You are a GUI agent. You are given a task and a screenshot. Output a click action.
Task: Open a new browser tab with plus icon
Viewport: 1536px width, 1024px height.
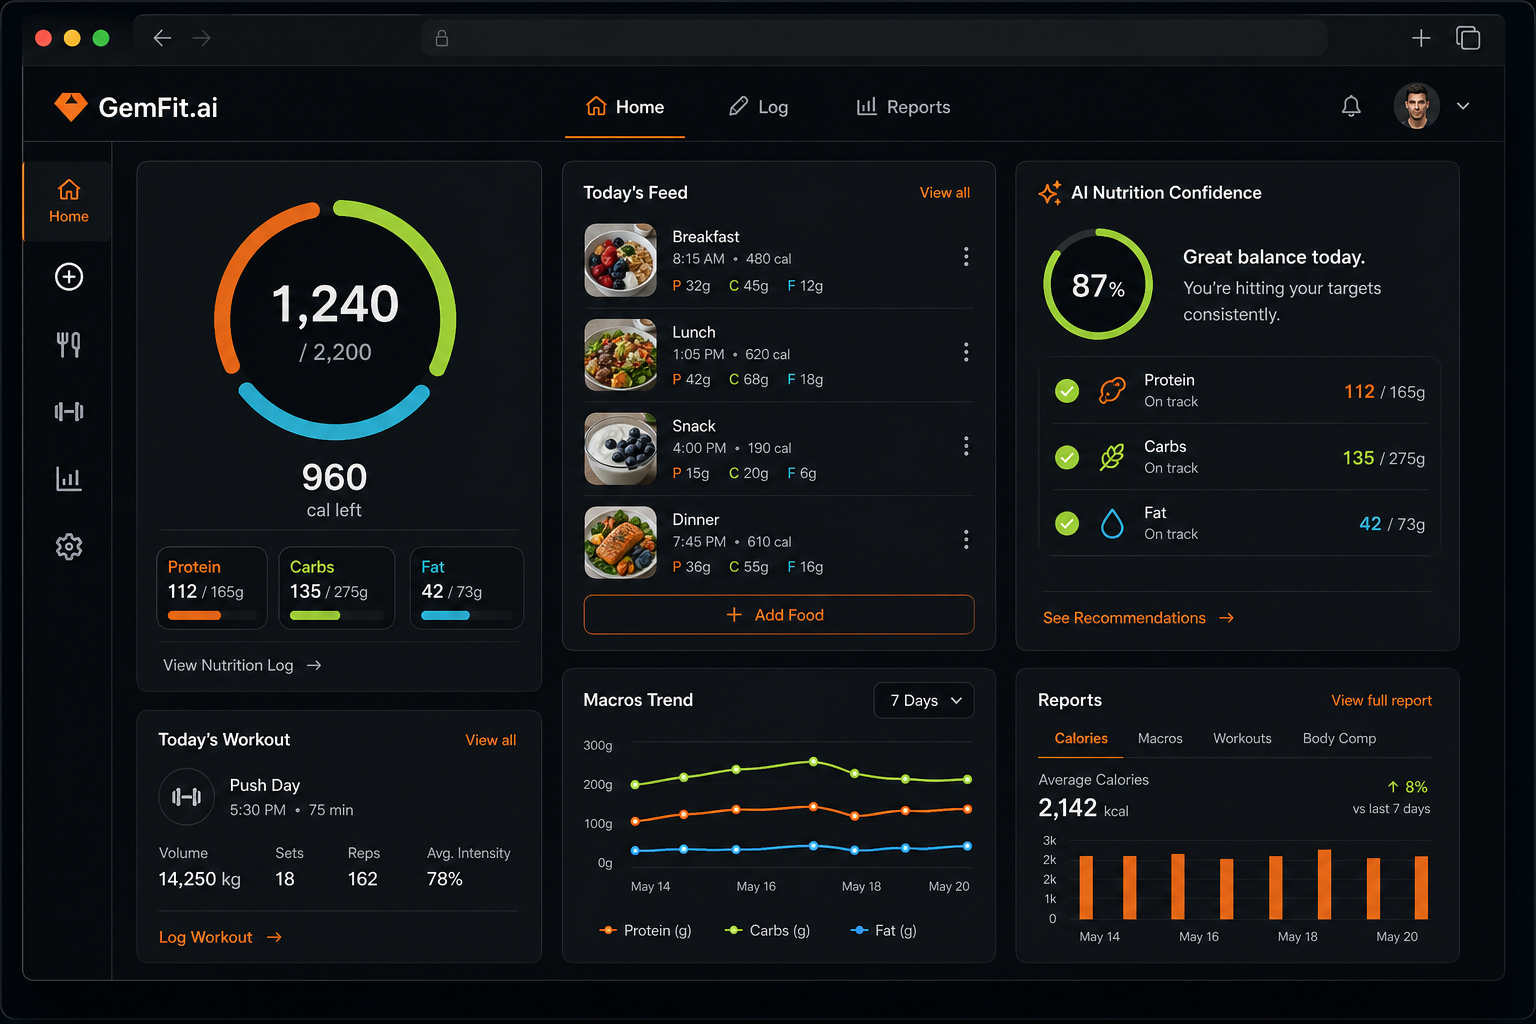1420,38
